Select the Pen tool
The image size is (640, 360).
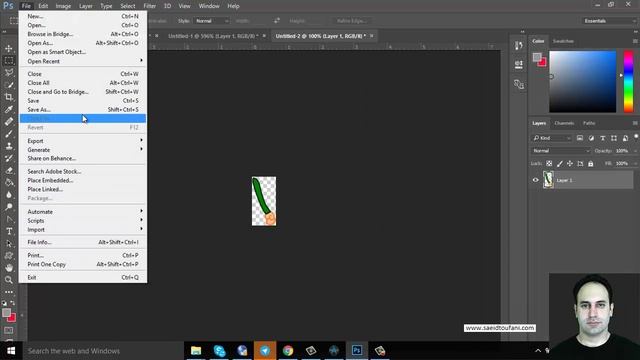pos(9,219)
